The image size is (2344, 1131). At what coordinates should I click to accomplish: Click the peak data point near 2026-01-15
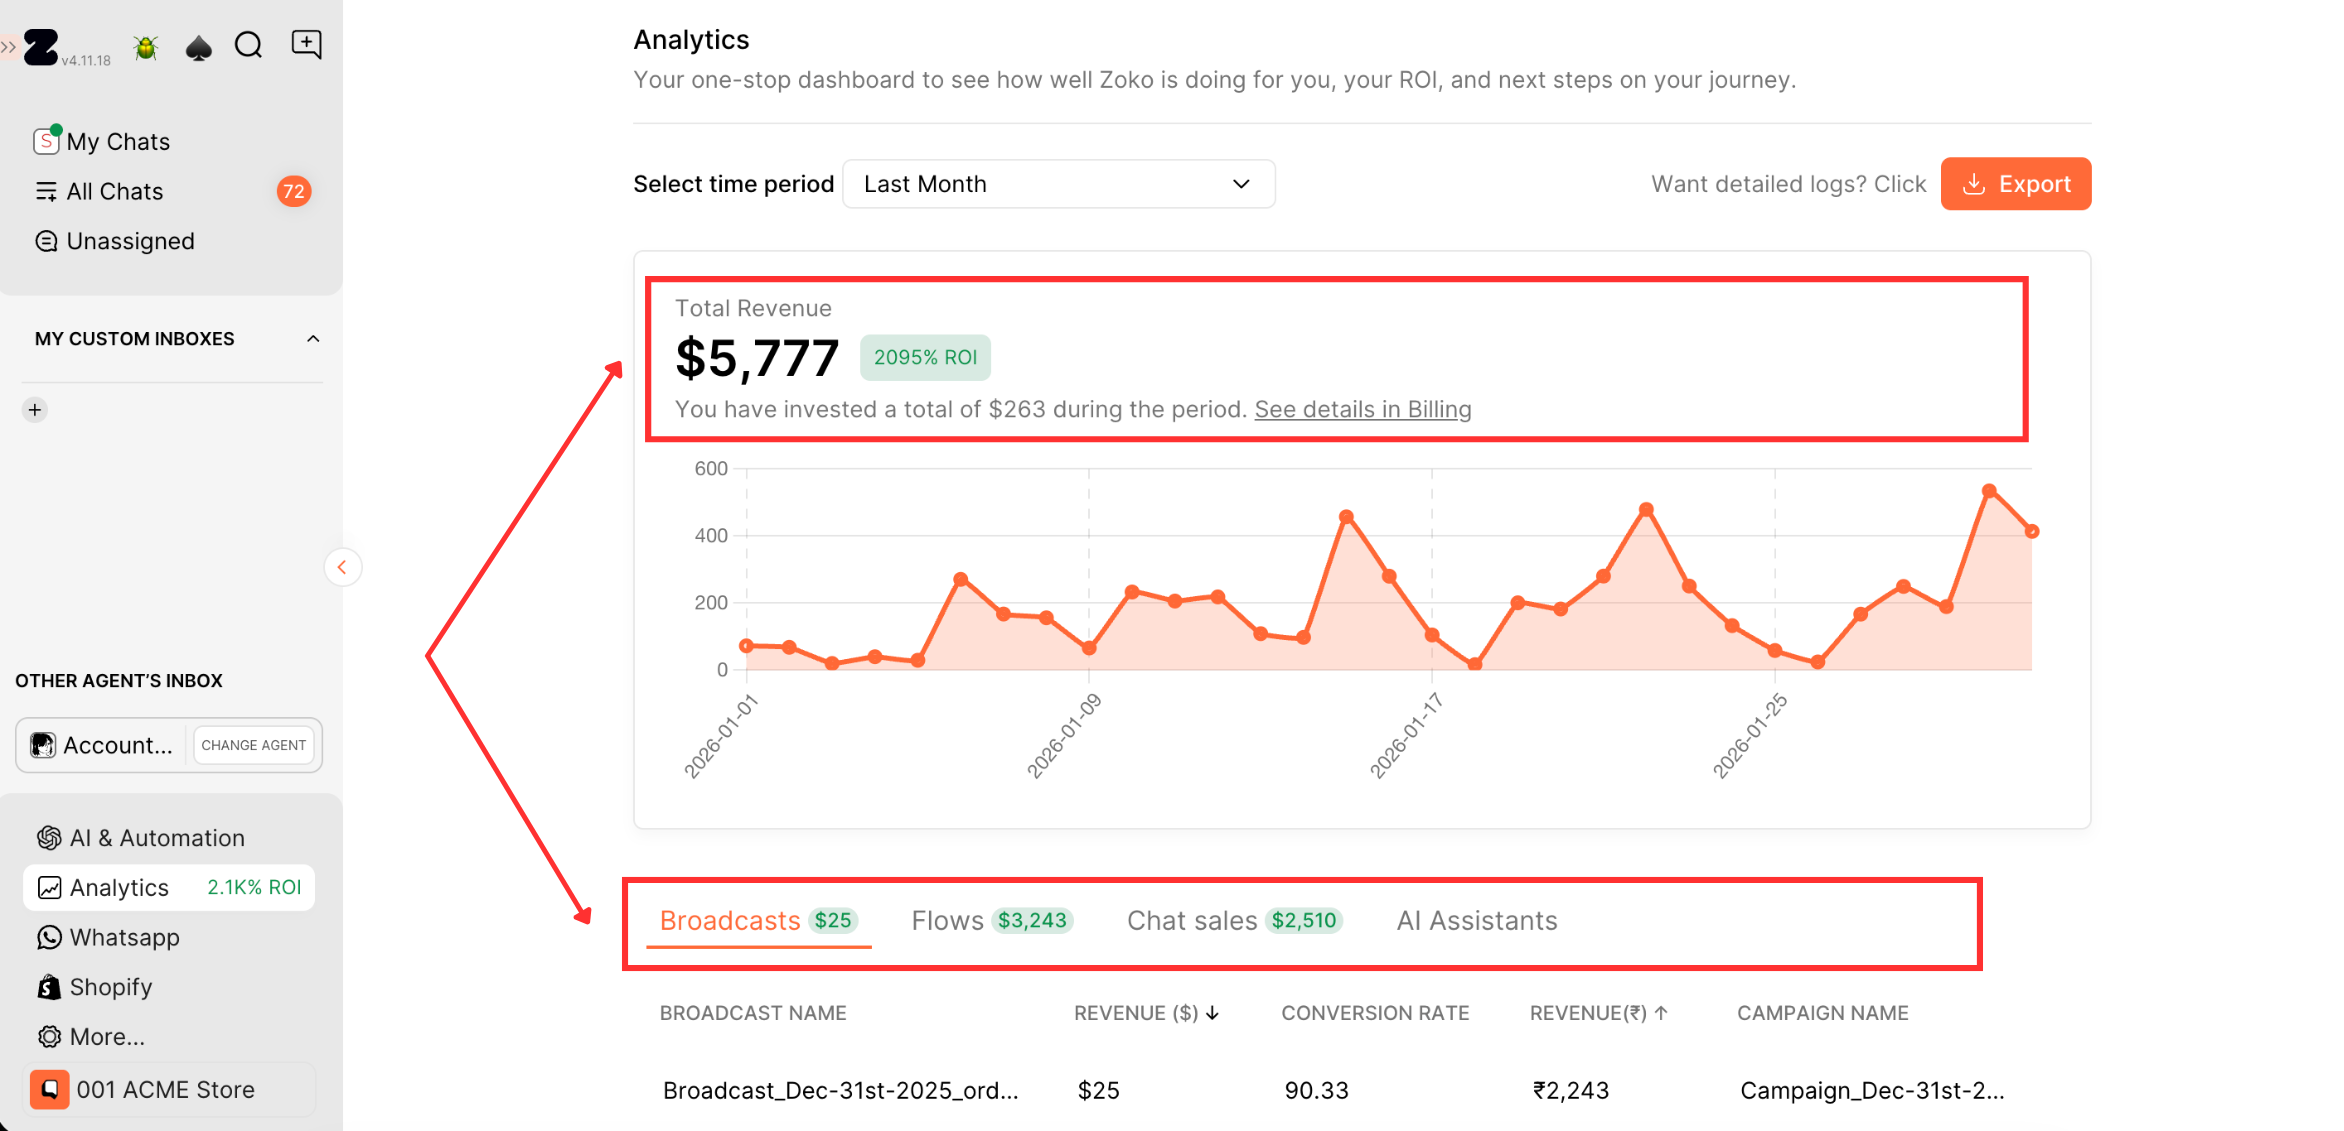(x=1346, y=517)
